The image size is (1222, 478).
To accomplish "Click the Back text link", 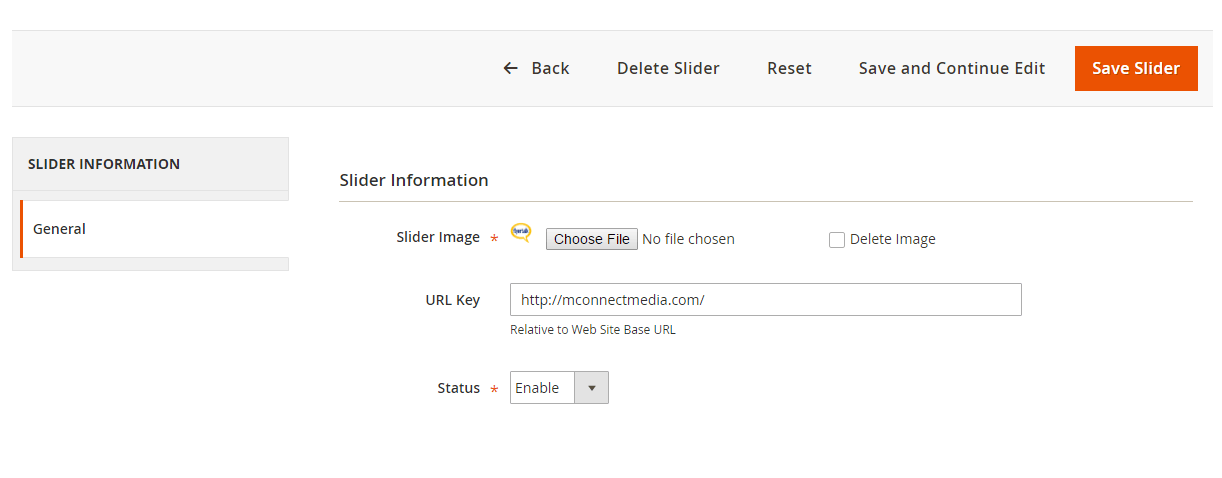I will pyautogui.click(x=550, y=68).
